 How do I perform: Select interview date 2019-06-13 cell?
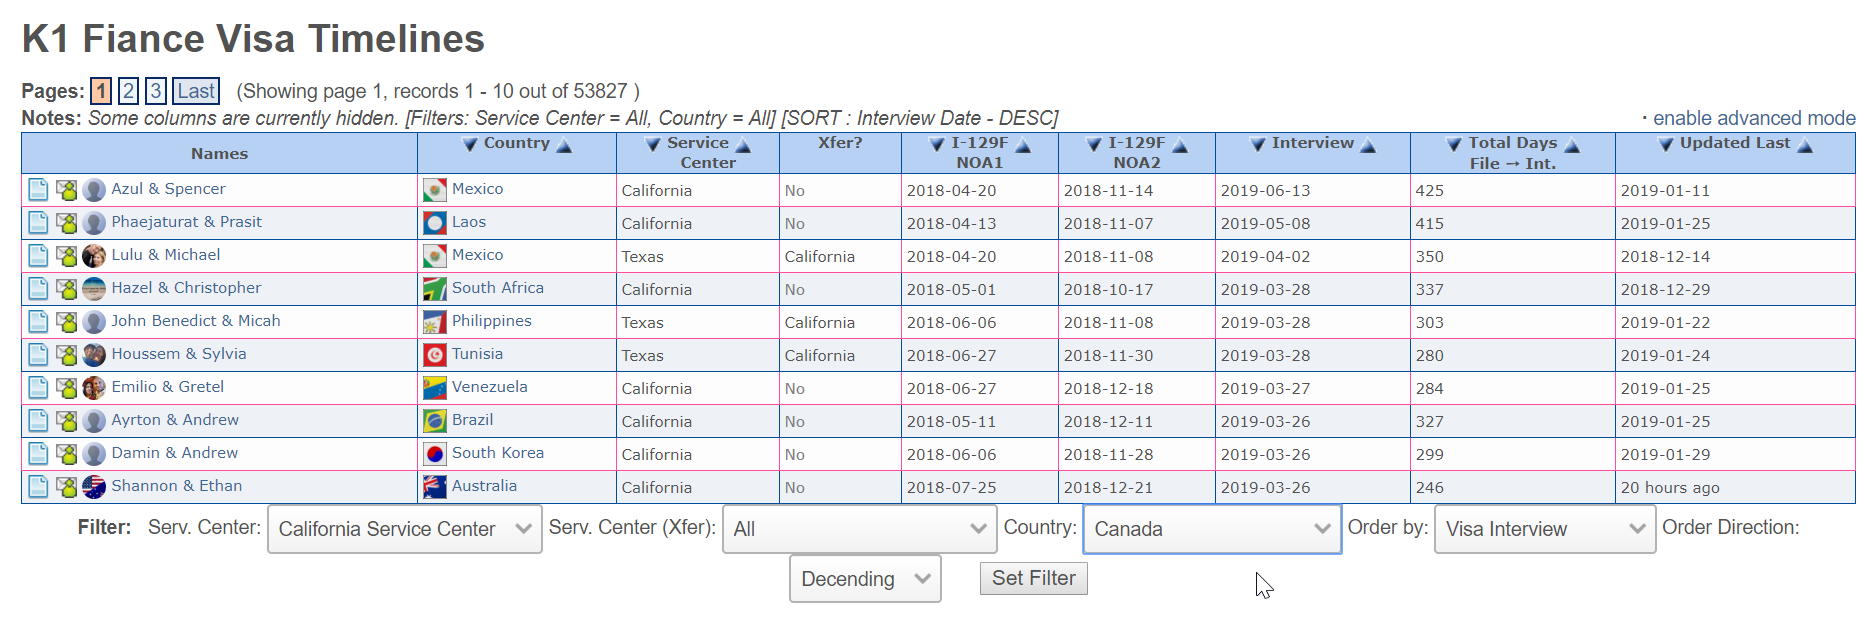click(x=1313, y=190)
